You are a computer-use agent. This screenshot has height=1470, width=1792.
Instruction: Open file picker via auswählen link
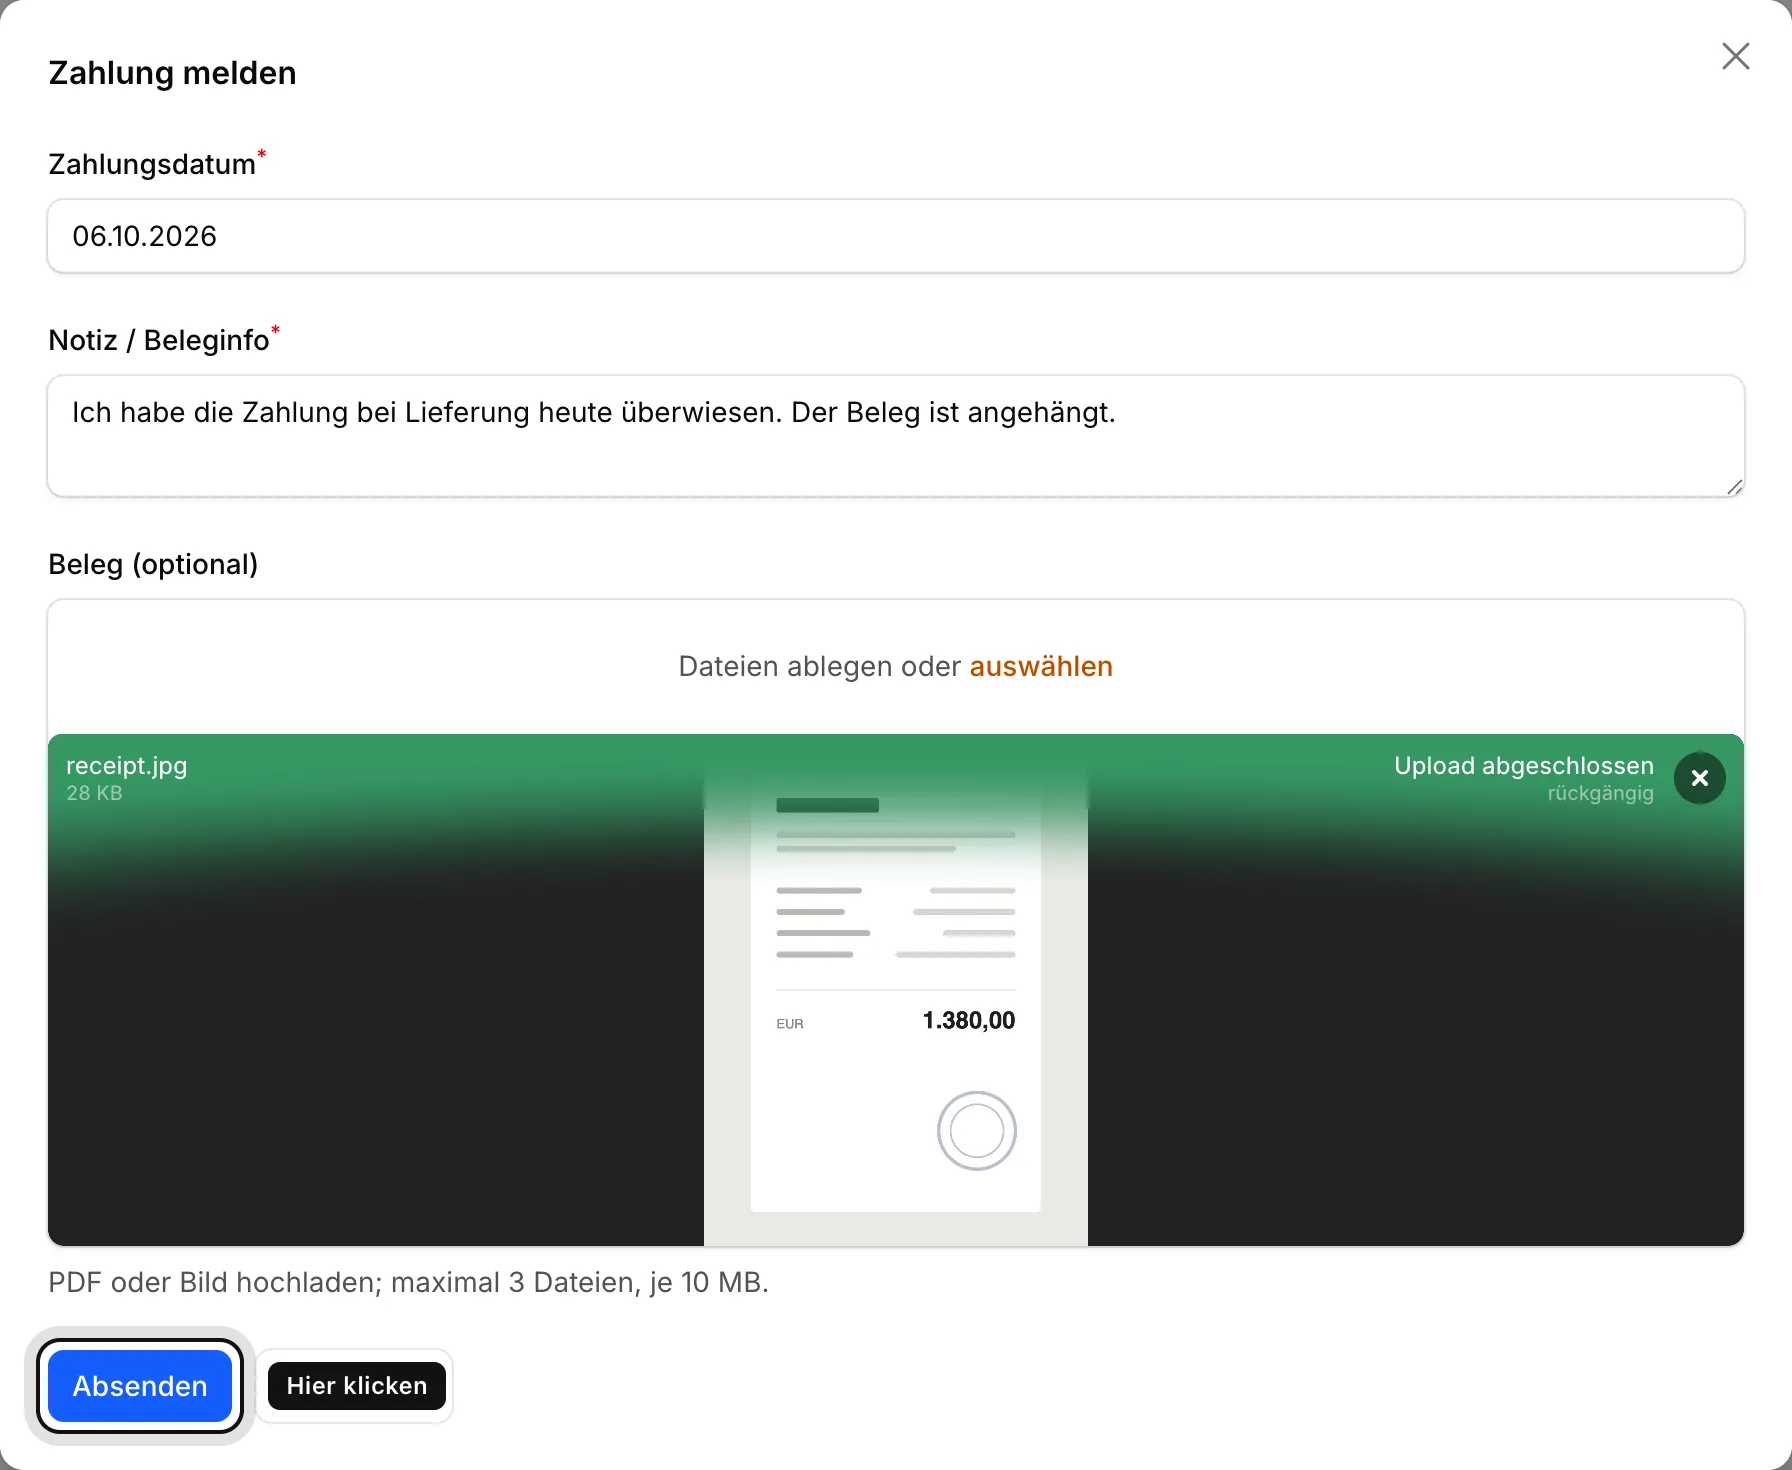1041,666
